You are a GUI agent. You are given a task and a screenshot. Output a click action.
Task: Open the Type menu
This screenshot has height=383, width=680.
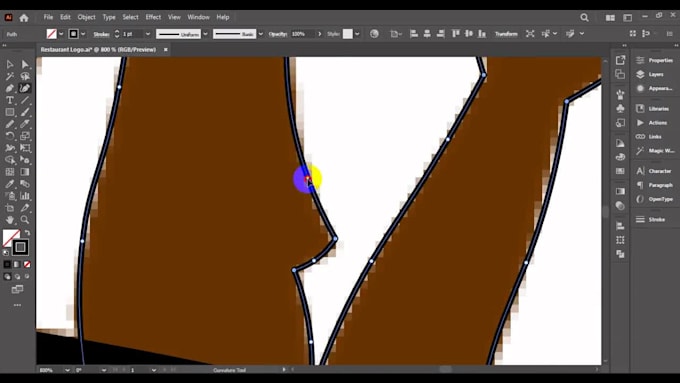pyautogui.click(x=109, y=17)
